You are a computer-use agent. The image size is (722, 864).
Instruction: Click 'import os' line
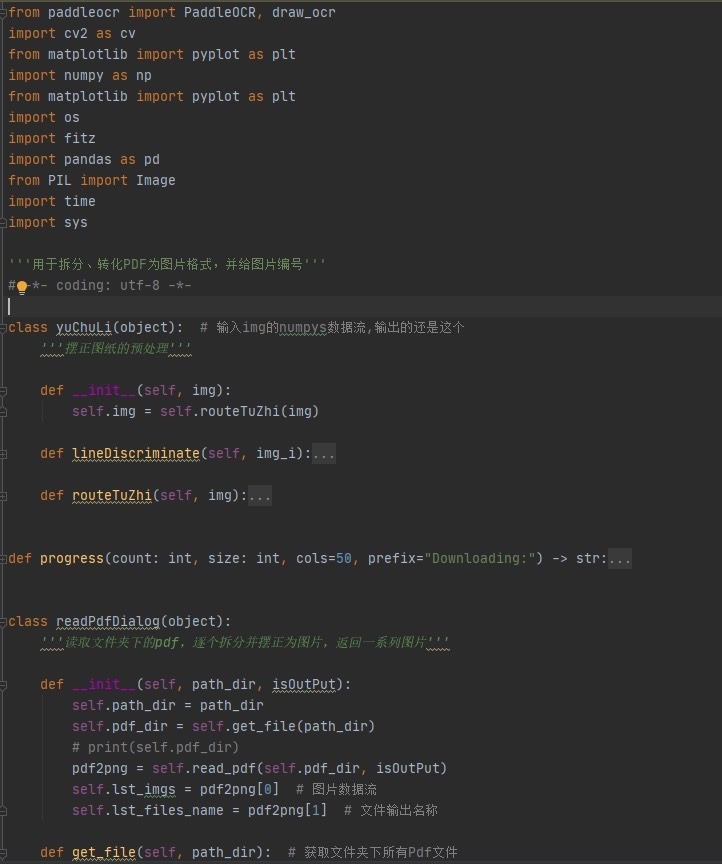coord(44,117)
